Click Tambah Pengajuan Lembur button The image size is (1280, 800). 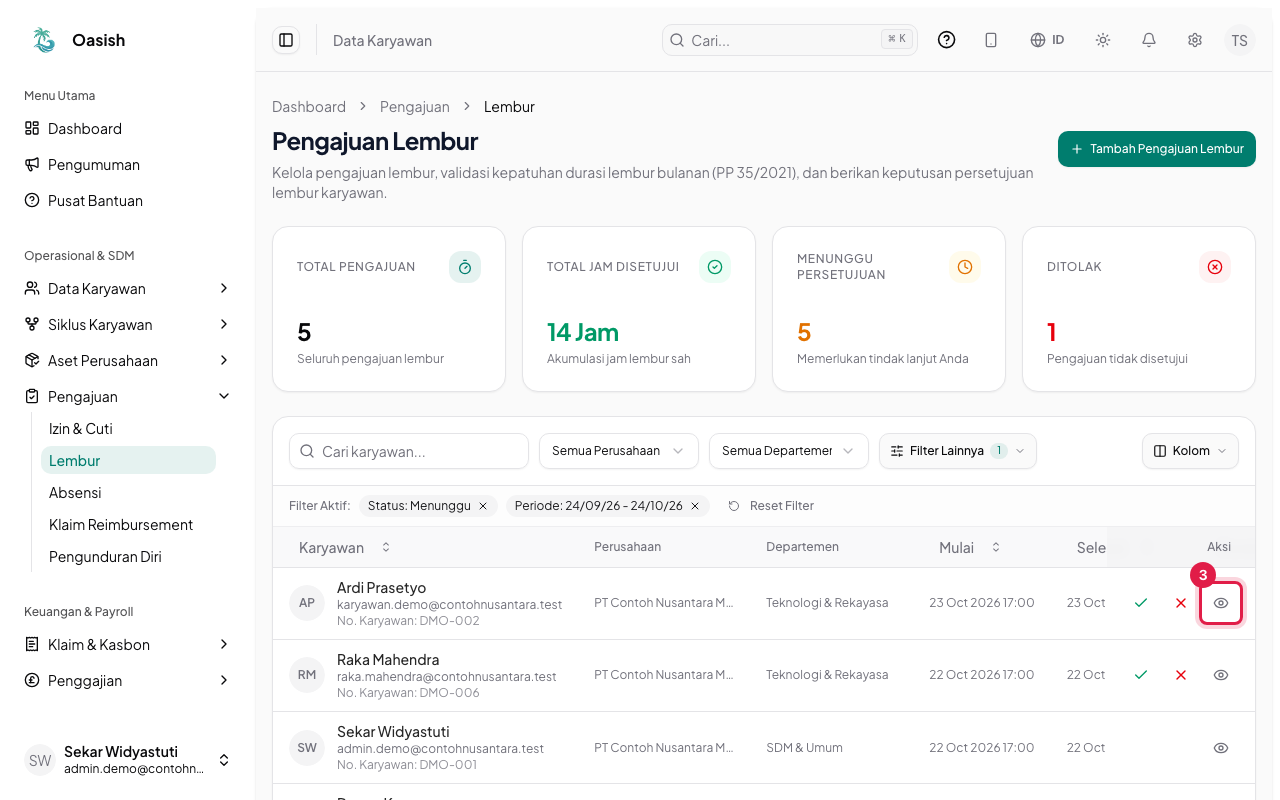[x=1157, y=149]
